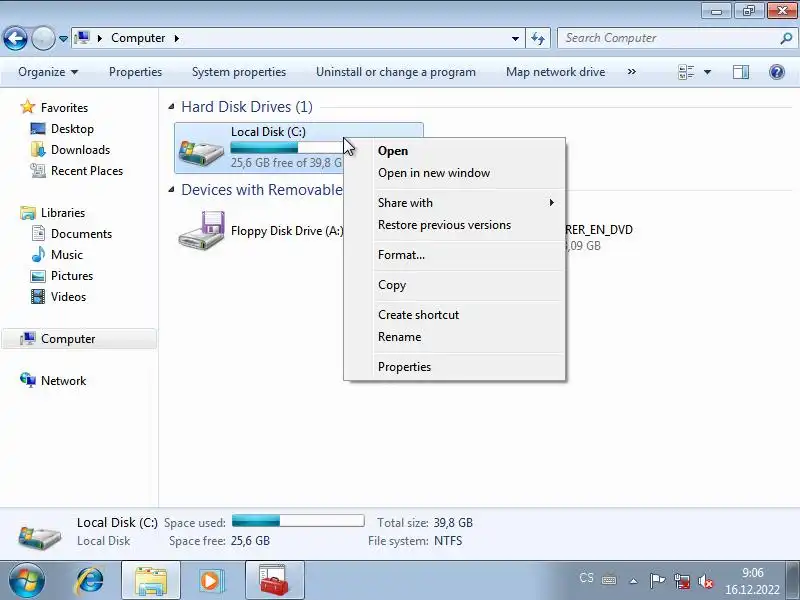Screen dimensions: 800x600
Task: Launch Internet Explorer from the taskbar
Action: (x=90, y=581)
